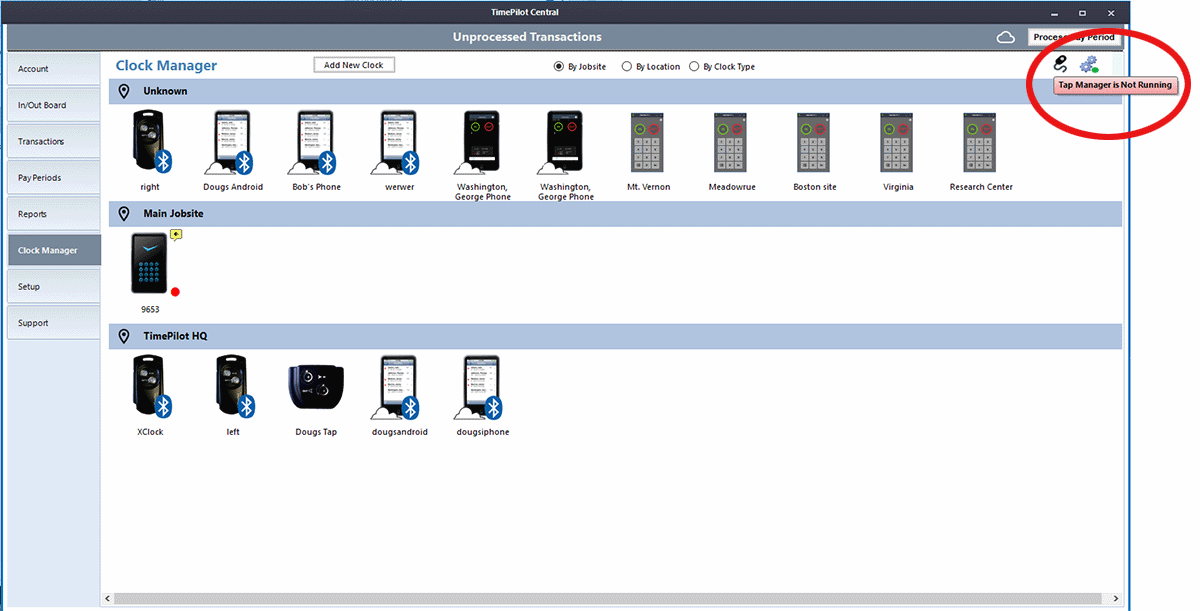Select the By Jobsite radio button

pos(559,66)
